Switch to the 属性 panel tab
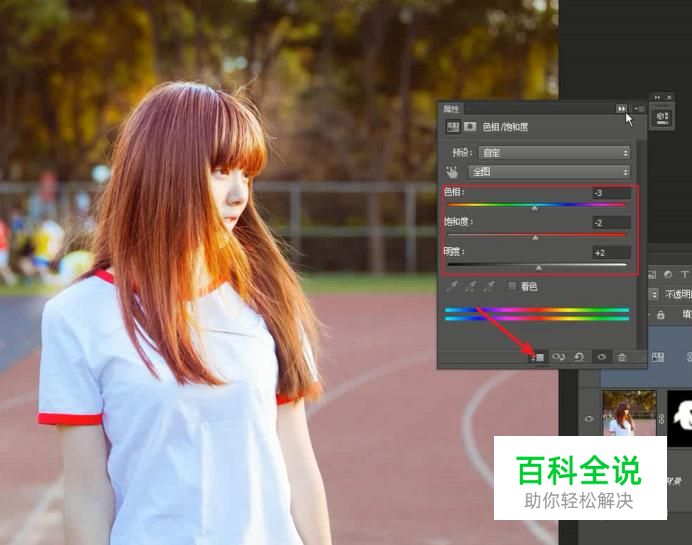692x545 pixels. [x=451, y=109]
